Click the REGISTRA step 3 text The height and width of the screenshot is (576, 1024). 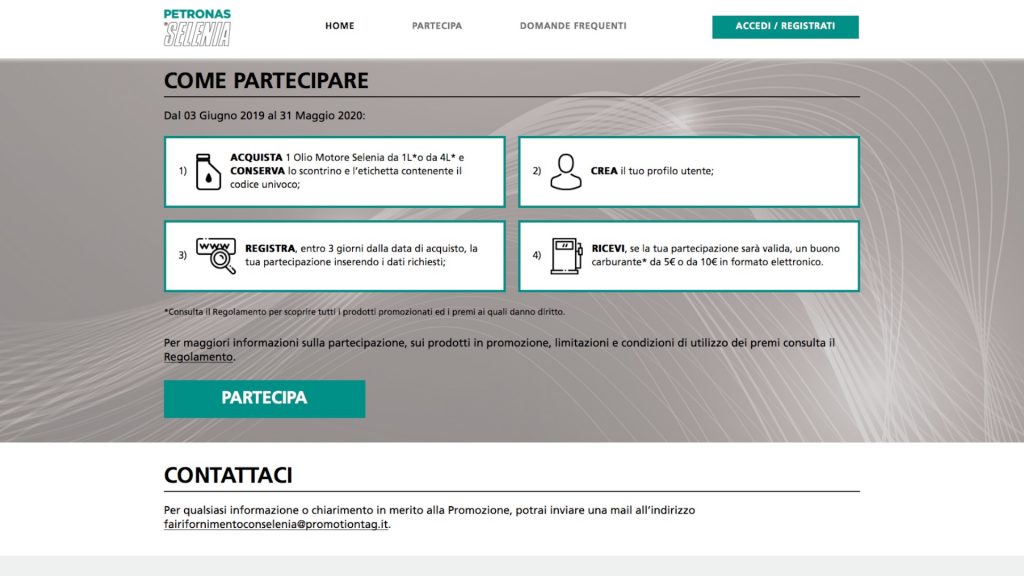(361, 255)
